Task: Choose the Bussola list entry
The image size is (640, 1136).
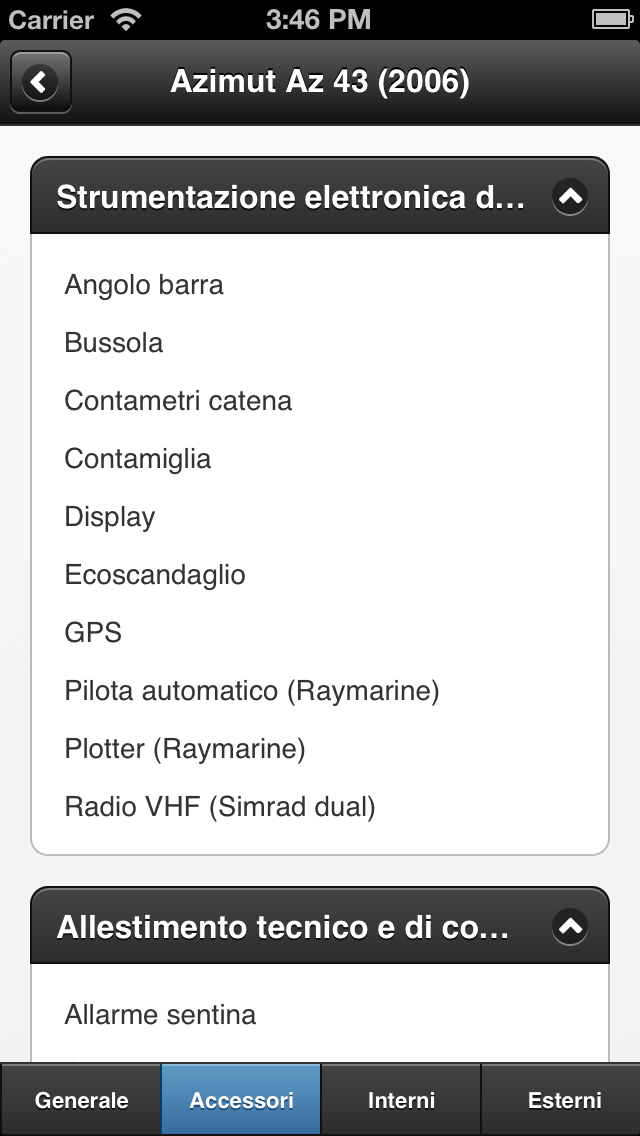Action: pyautogui.click(x=114, y=343)
